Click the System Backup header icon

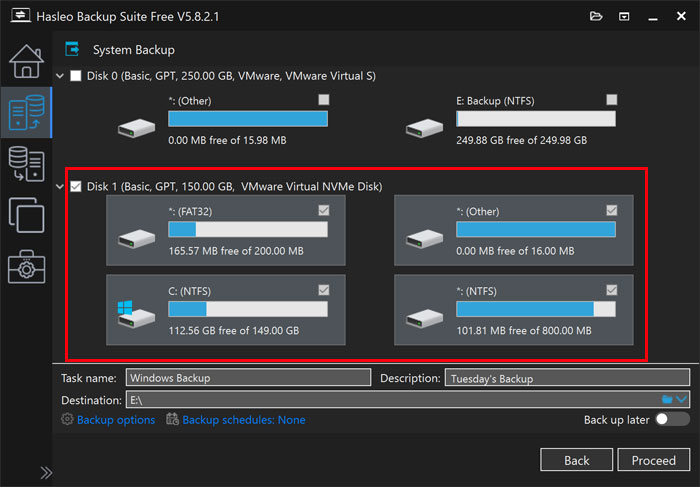[x=72, y=49]
